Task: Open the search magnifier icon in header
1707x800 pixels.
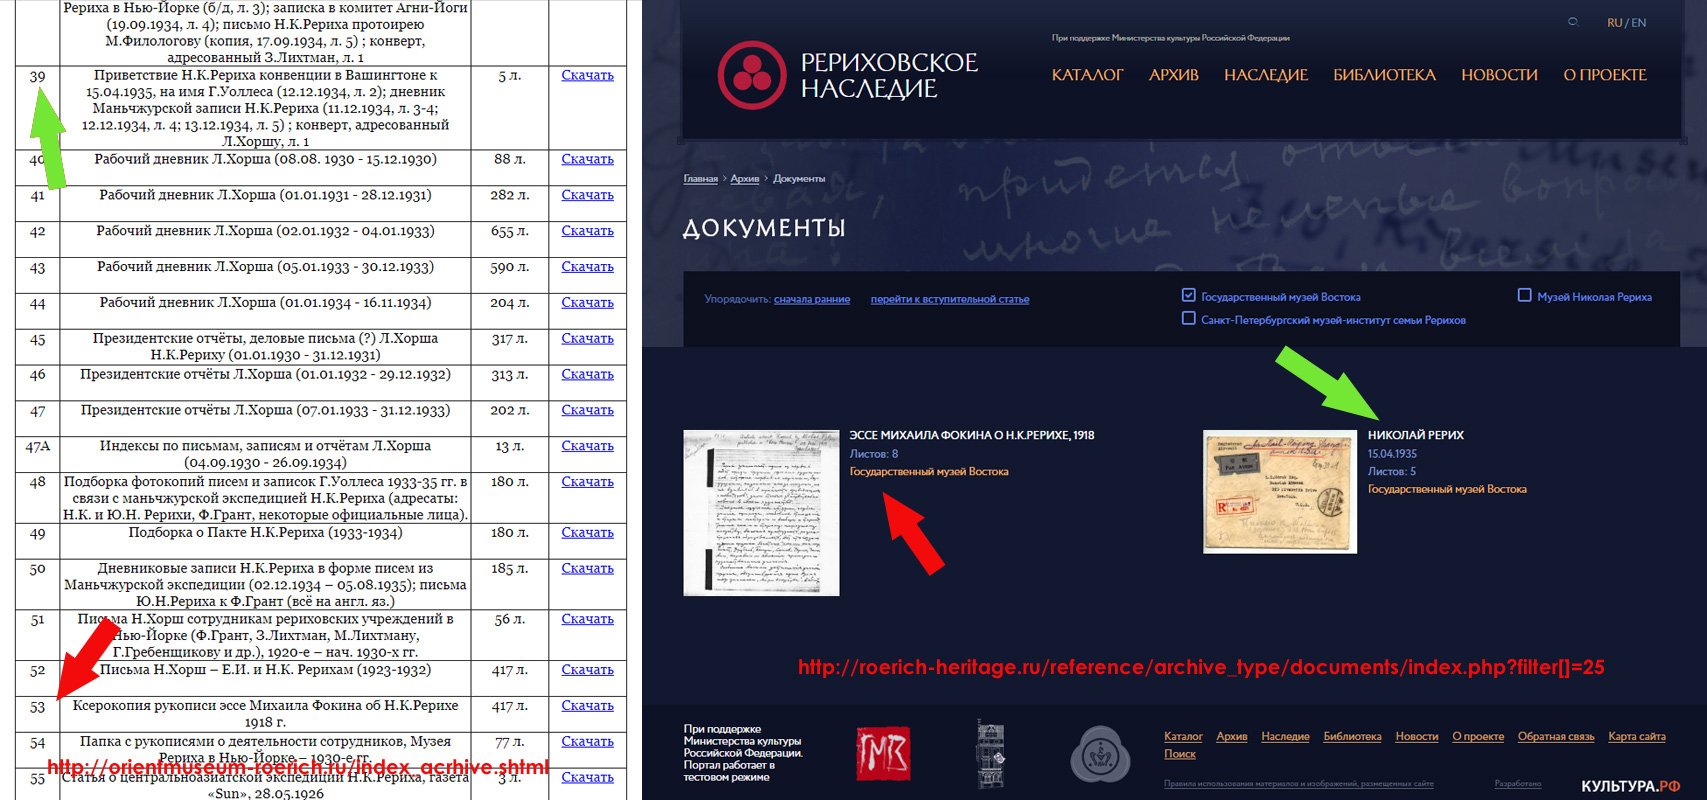Action: click(x=1573, y=22)
